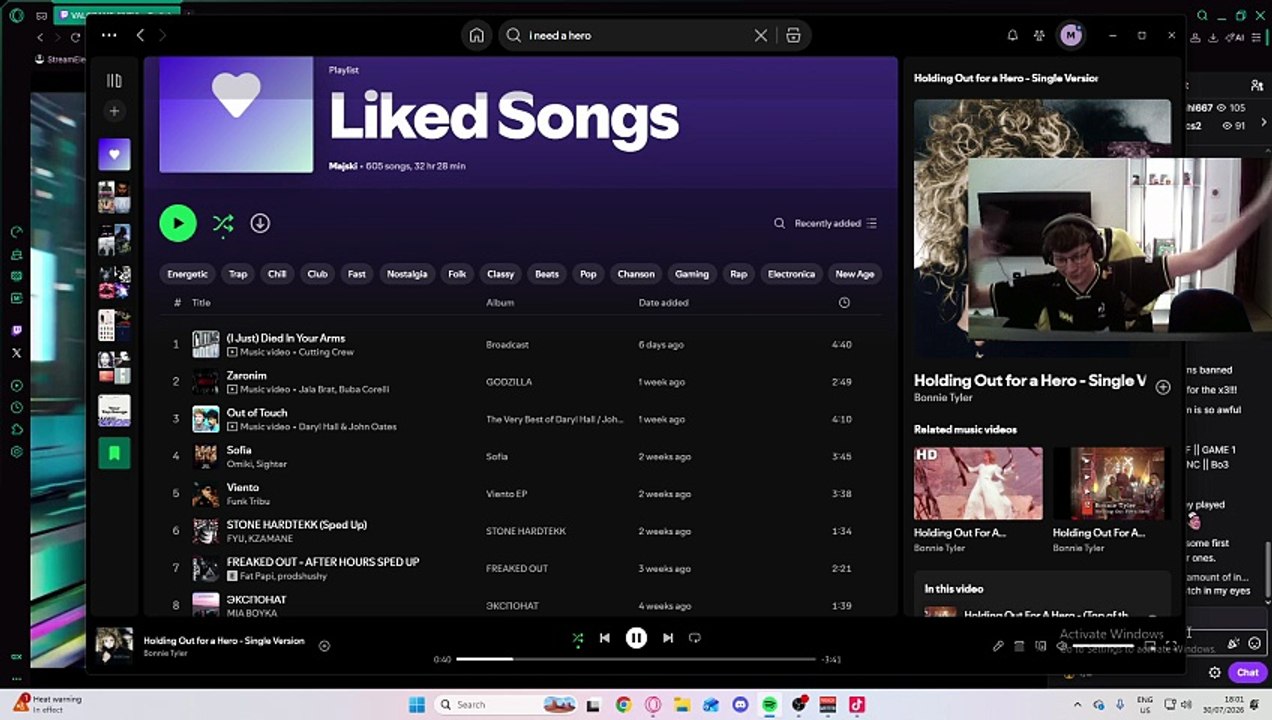This screenshot has height=720, width=1272.
Task: Open Discord from the taskbar
Action: [x=740, y=705]
